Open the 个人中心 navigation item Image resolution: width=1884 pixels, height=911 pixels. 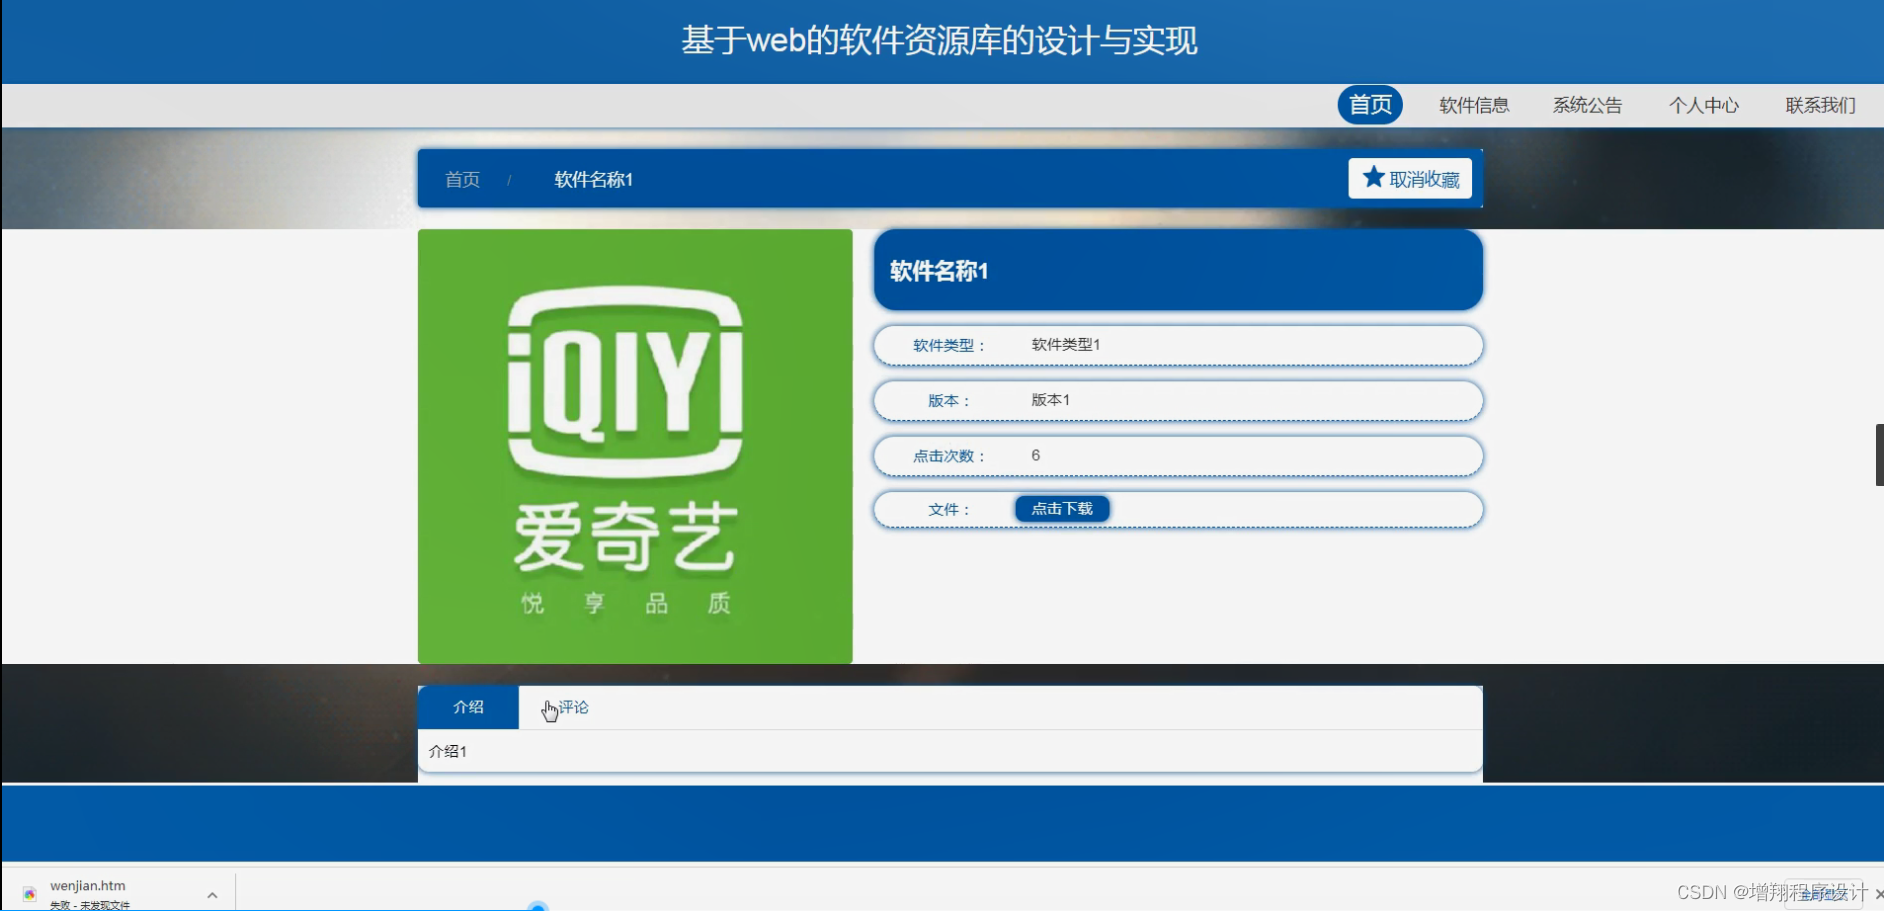point(1704,105)
